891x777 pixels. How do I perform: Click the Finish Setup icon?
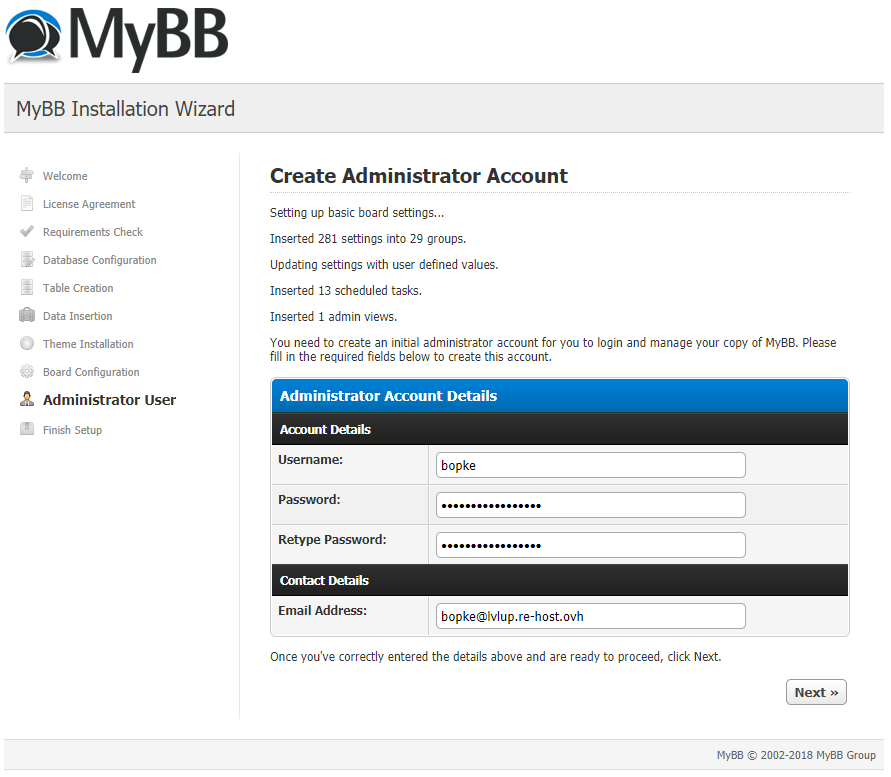27,430
